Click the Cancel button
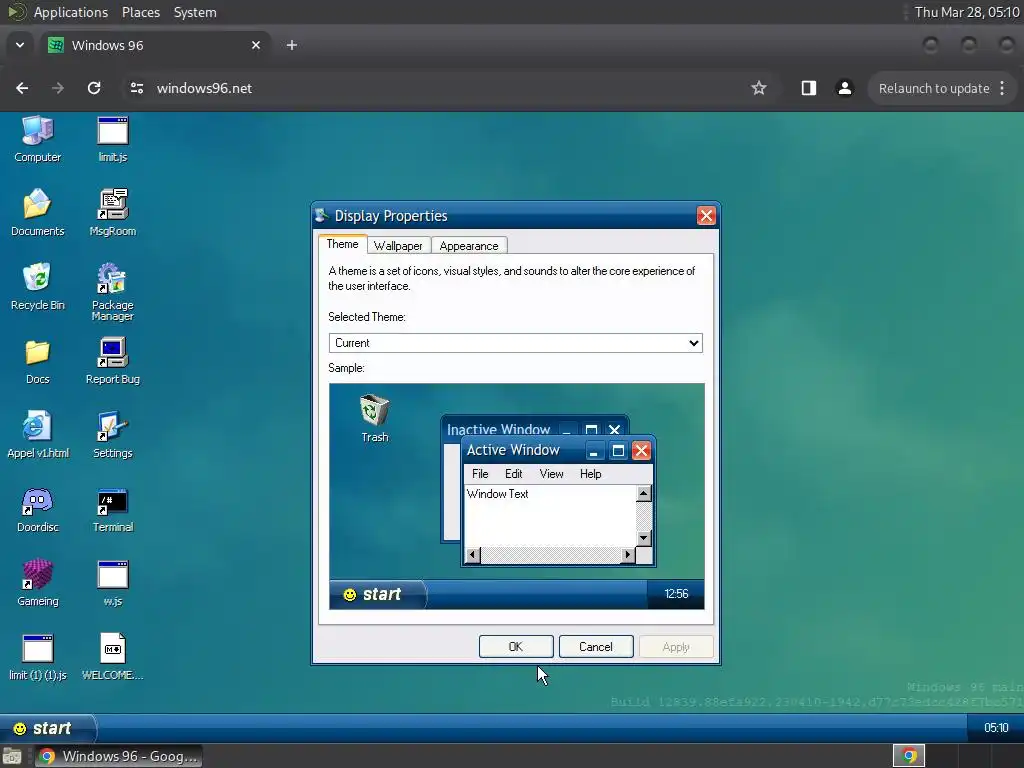Viewport: 1024px width, 768px height. tap(596, 647)
